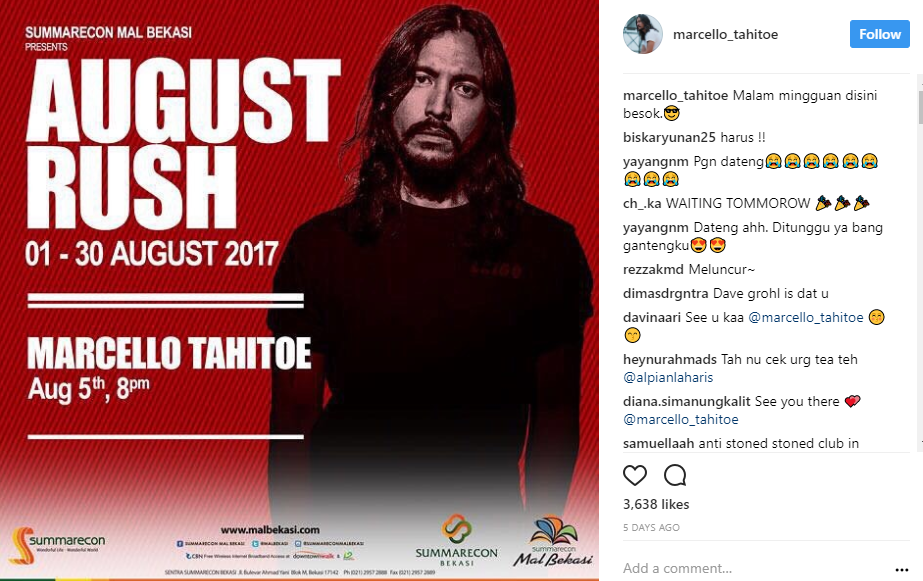Like the post with the heart icon
The height and width of the screenshot is (581, 923).
635,475
